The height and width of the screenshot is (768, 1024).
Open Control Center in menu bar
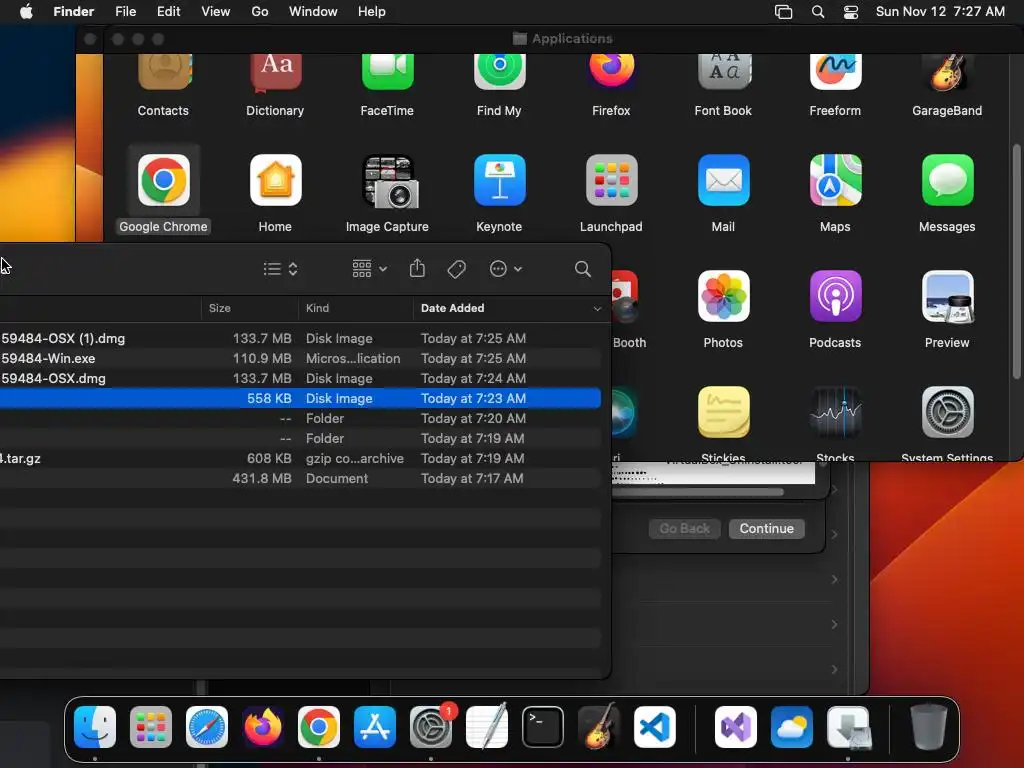(851, 12)
